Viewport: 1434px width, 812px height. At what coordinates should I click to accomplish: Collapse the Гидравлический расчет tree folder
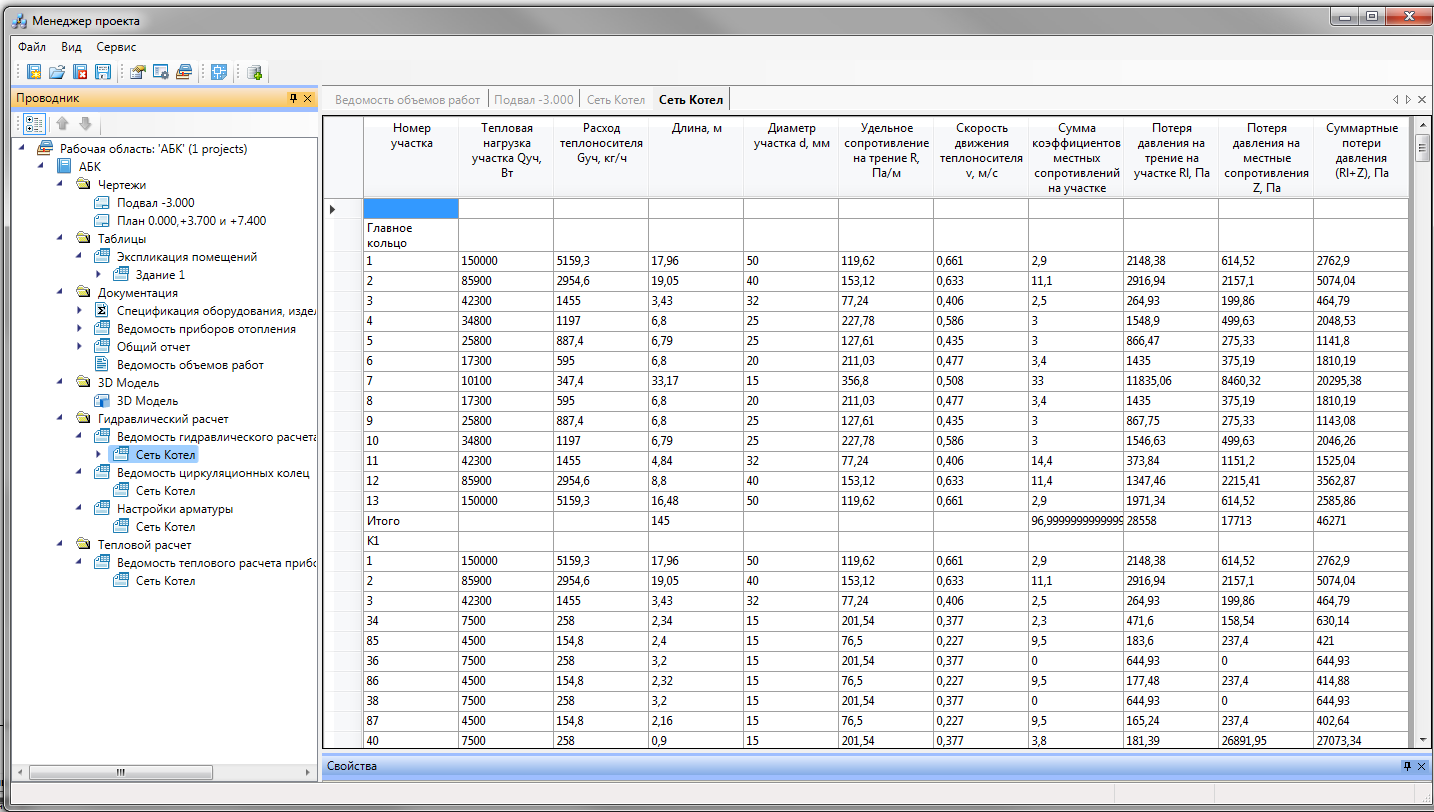point(61,419)
